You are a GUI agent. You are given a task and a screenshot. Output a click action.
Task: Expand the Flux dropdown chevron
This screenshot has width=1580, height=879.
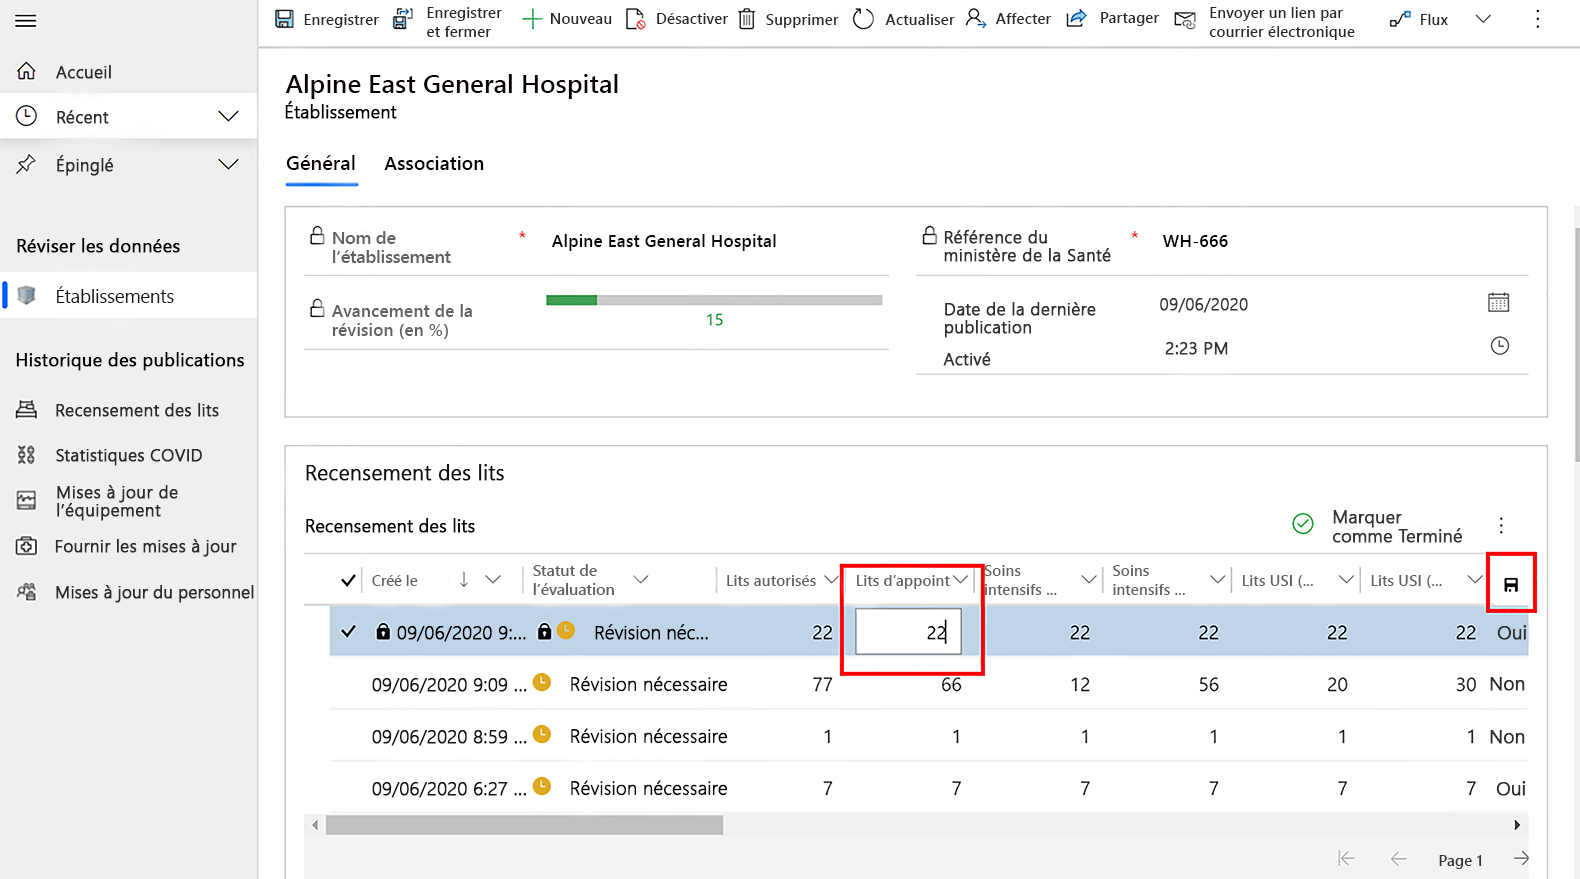pos(1483,19)
